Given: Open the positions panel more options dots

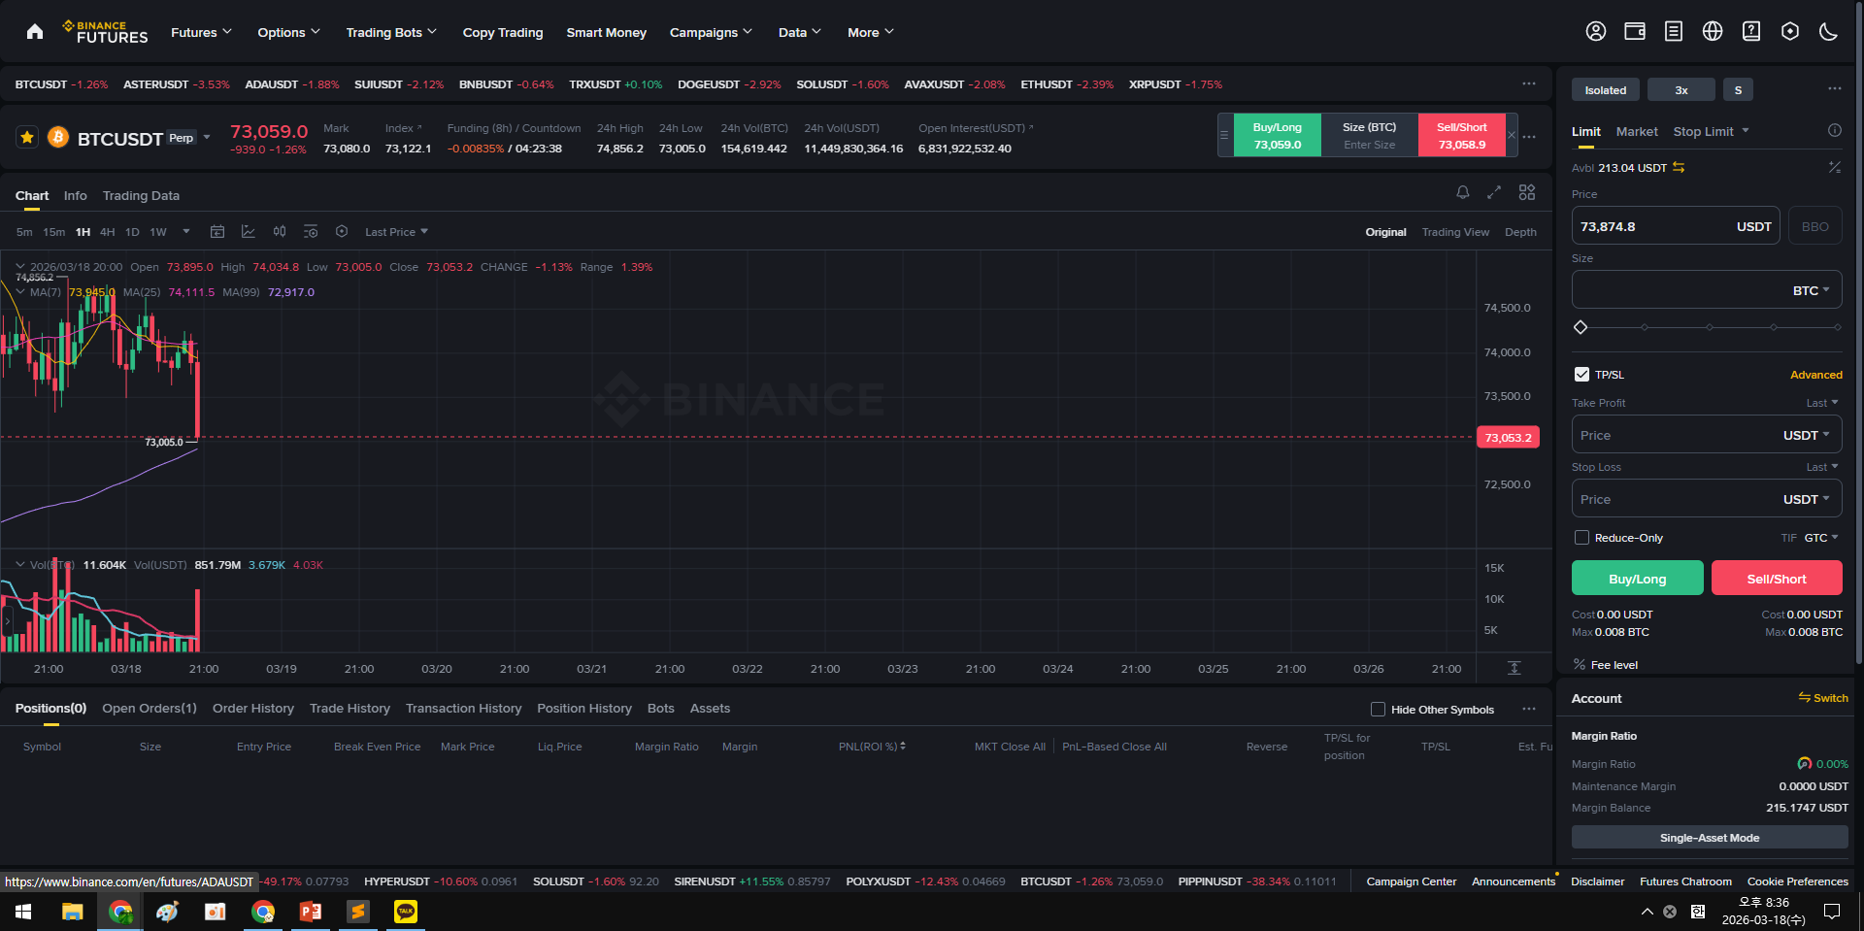Looking at the screenshot, I should click(x=1529, y=709).
